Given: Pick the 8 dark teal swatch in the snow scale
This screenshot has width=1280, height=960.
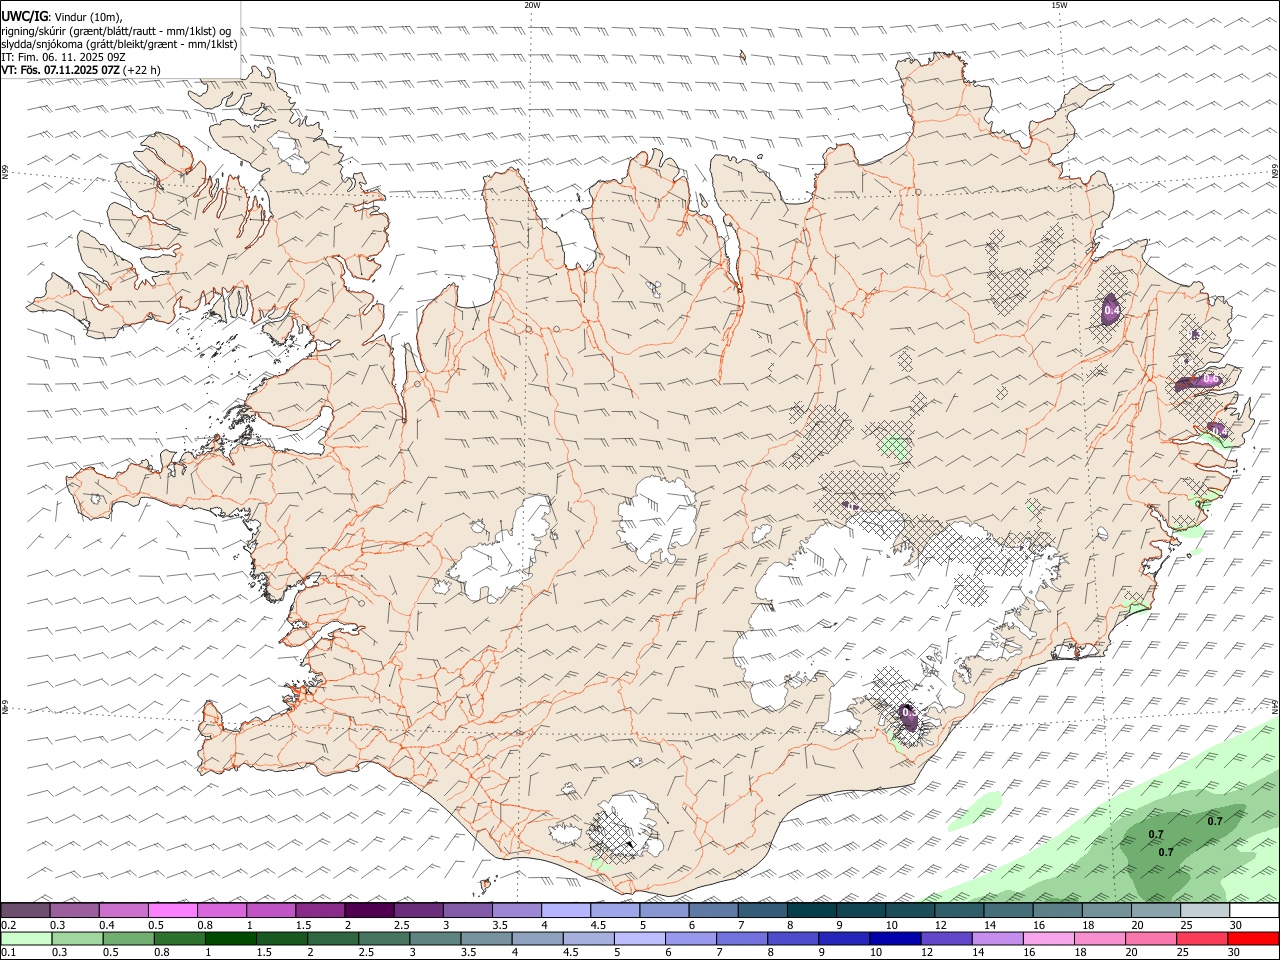Looking at the screenshot, I should coord(812,910).
